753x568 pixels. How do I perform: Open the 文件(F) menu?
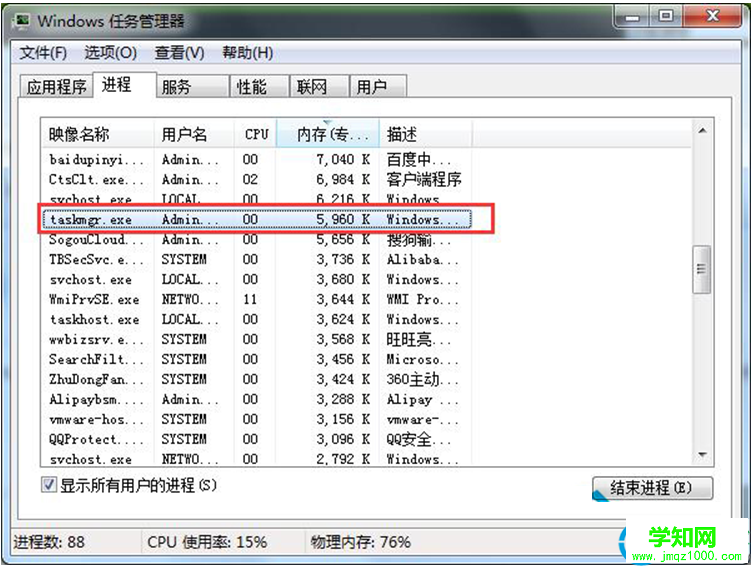click(43, 53)
